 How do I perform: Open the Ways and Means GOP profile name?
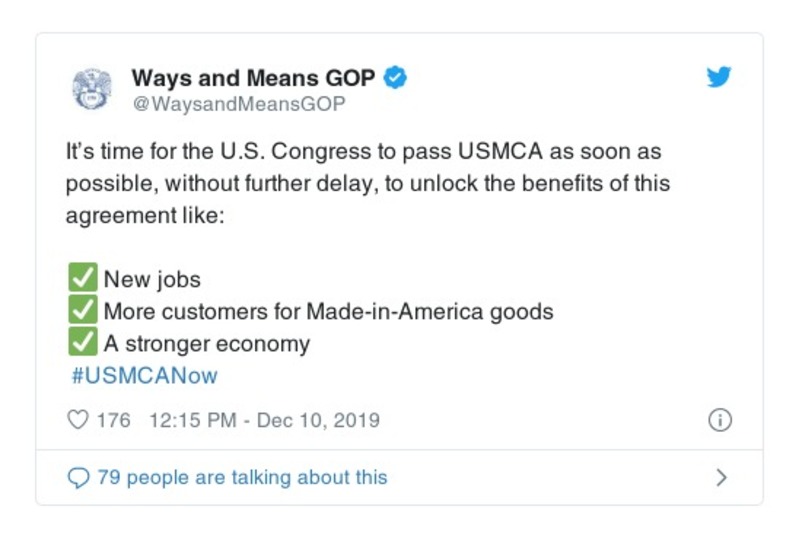click(x=255, y=78)
